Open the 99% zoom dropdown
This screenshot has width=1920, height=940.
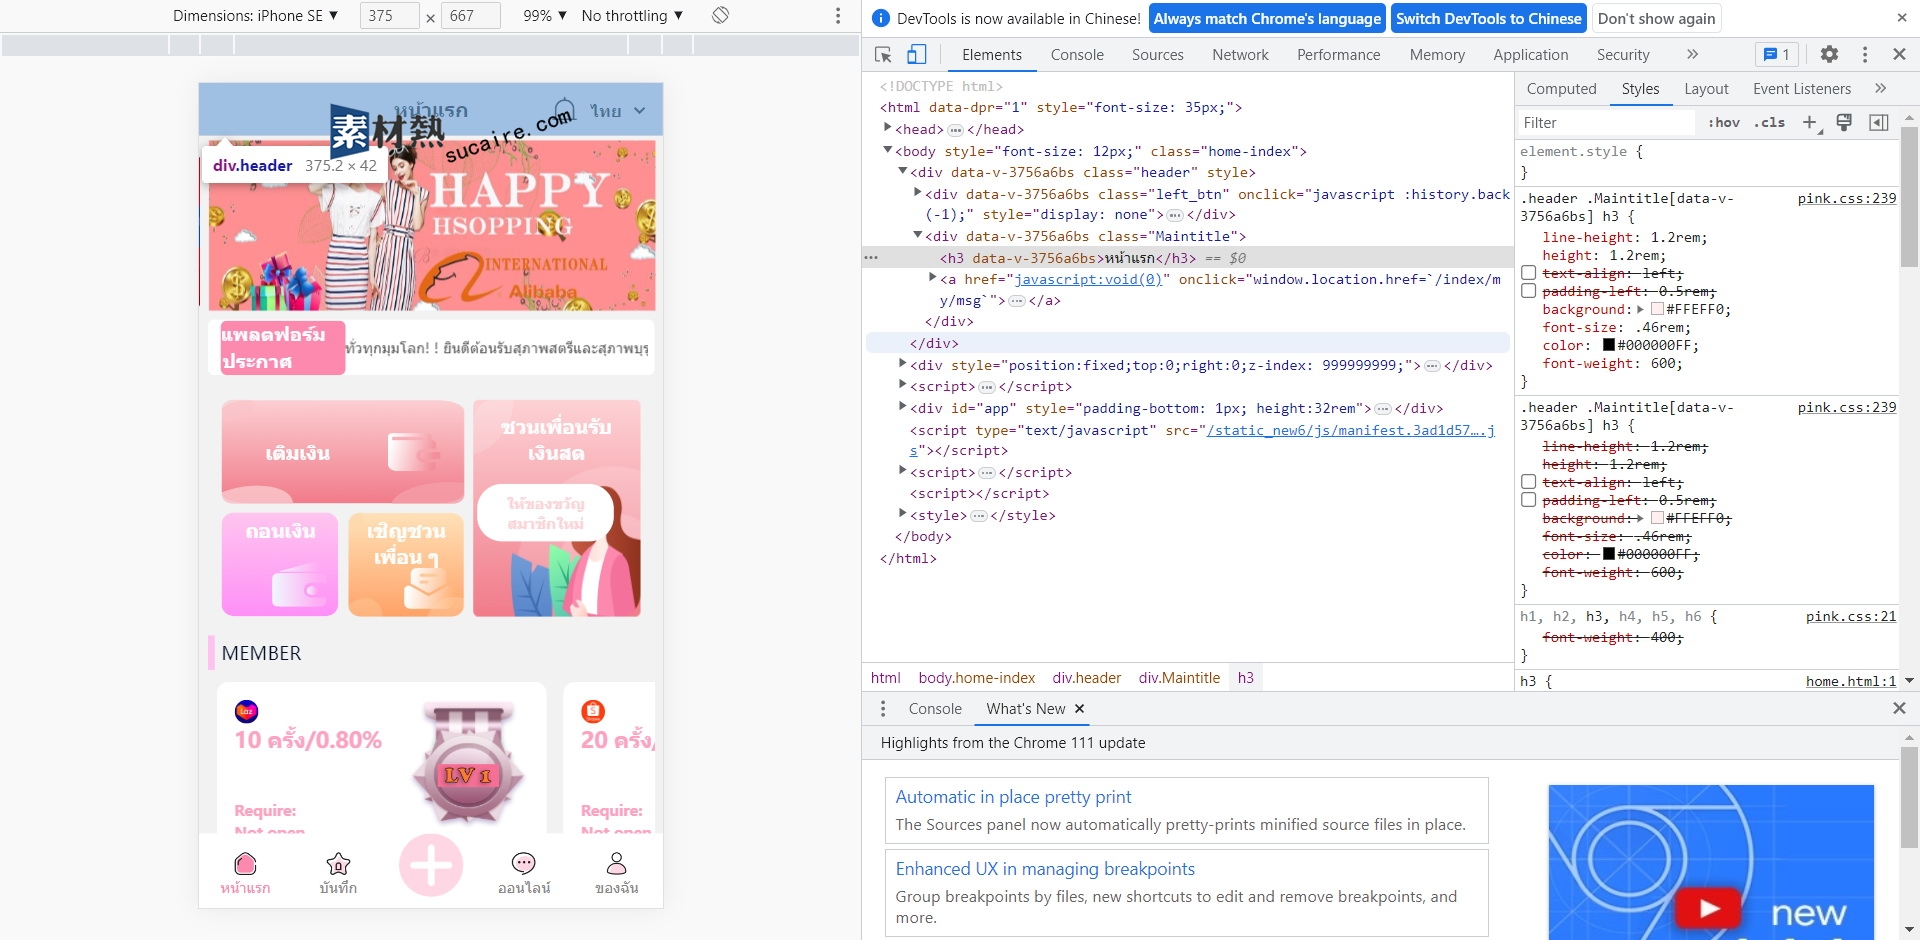point(545,16)
